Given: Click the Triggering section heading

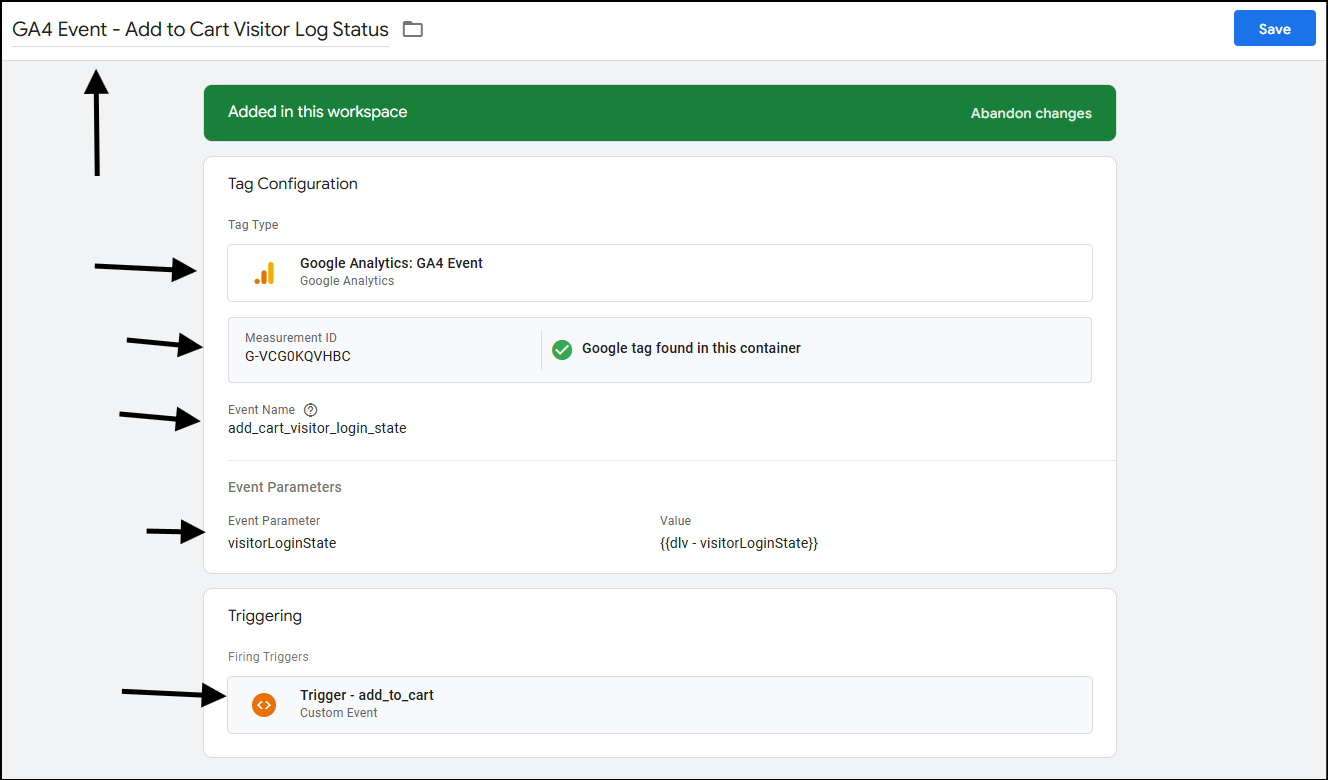Looking at the screenshot, I should tap(265, 616).
